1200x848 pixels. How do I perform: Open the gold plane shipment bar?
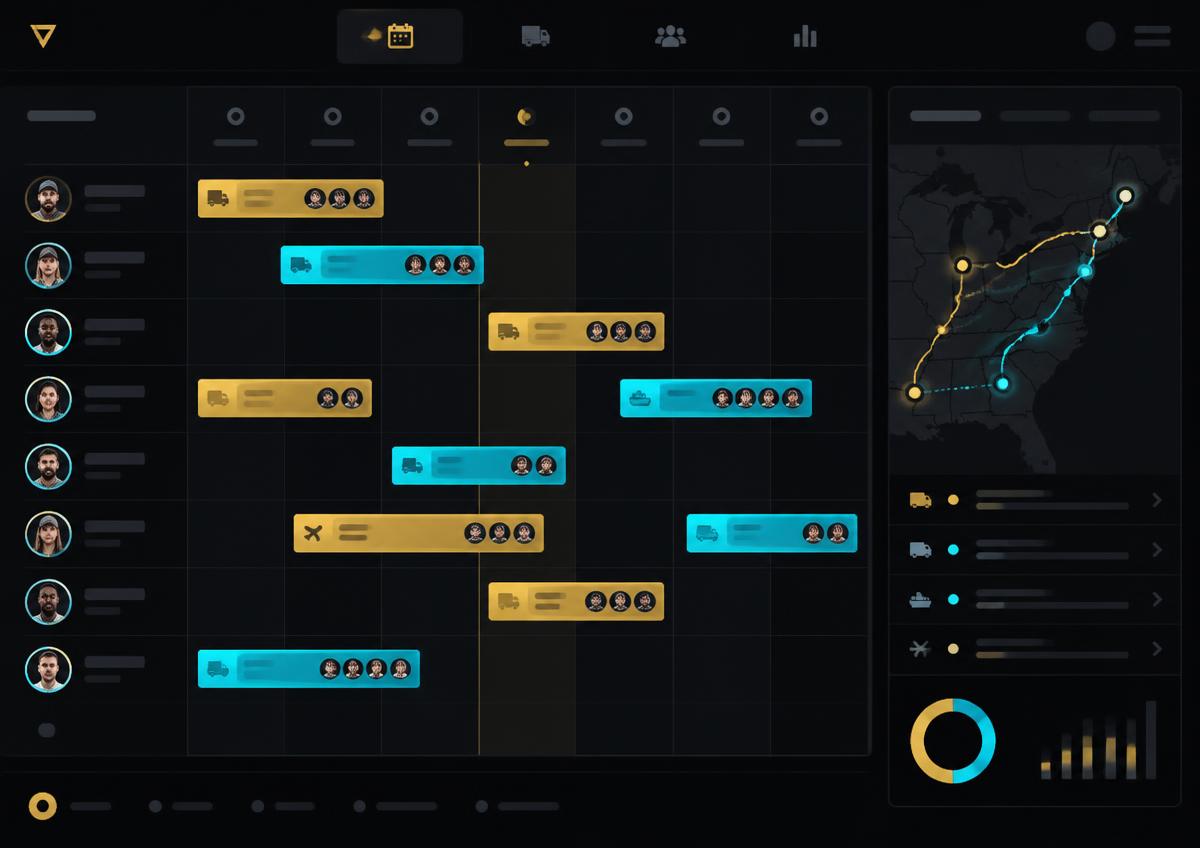click(x=419, y=533)
